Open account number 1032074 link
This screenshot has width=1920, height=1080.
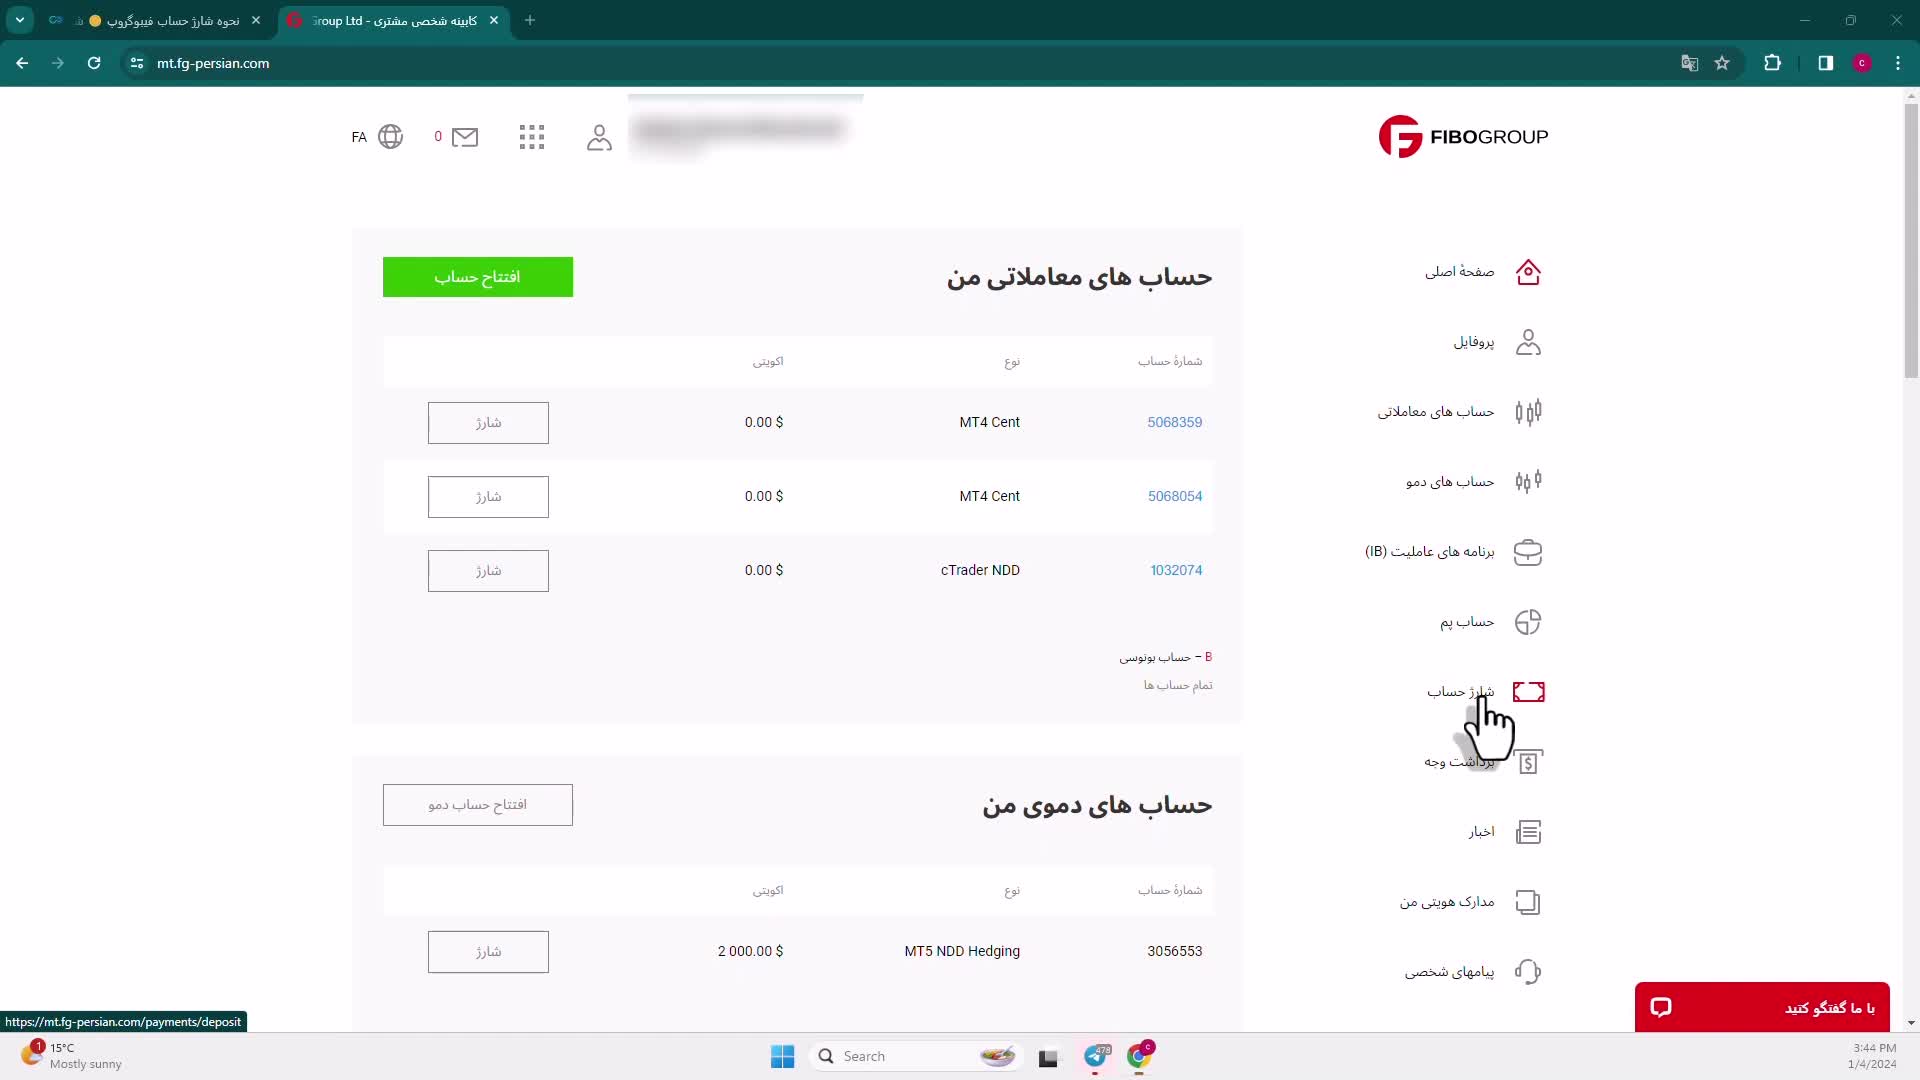click(1175, 570)
